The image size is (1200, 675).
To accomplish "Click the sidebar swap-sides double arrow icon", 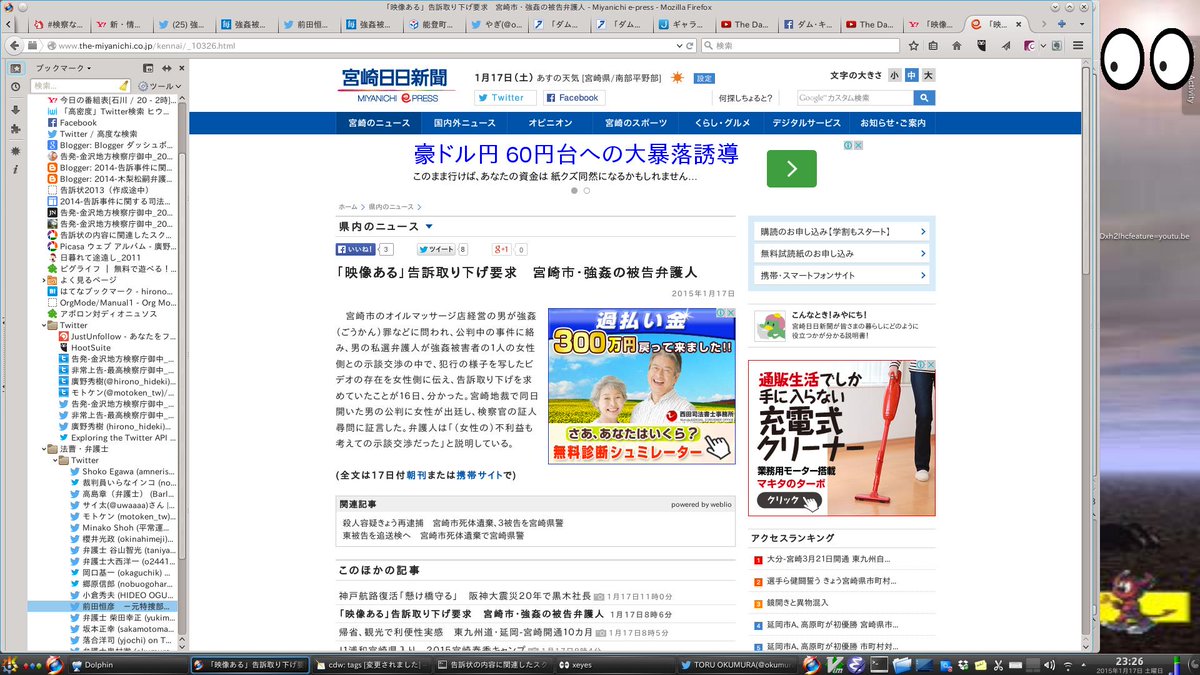I will [168, 68].
